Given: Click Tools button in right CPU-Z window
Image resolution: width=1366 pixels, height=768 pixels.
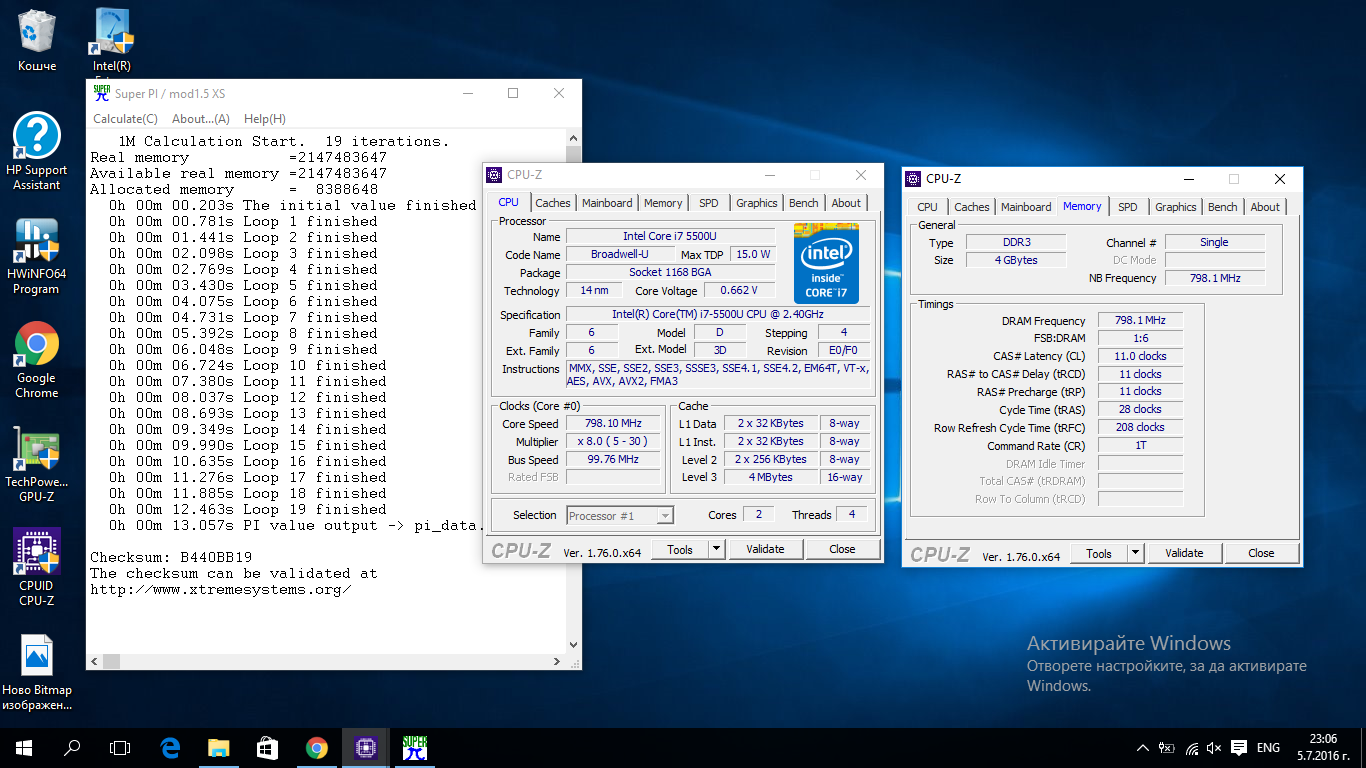Looking at the screenshot, I should point(1099,553).
